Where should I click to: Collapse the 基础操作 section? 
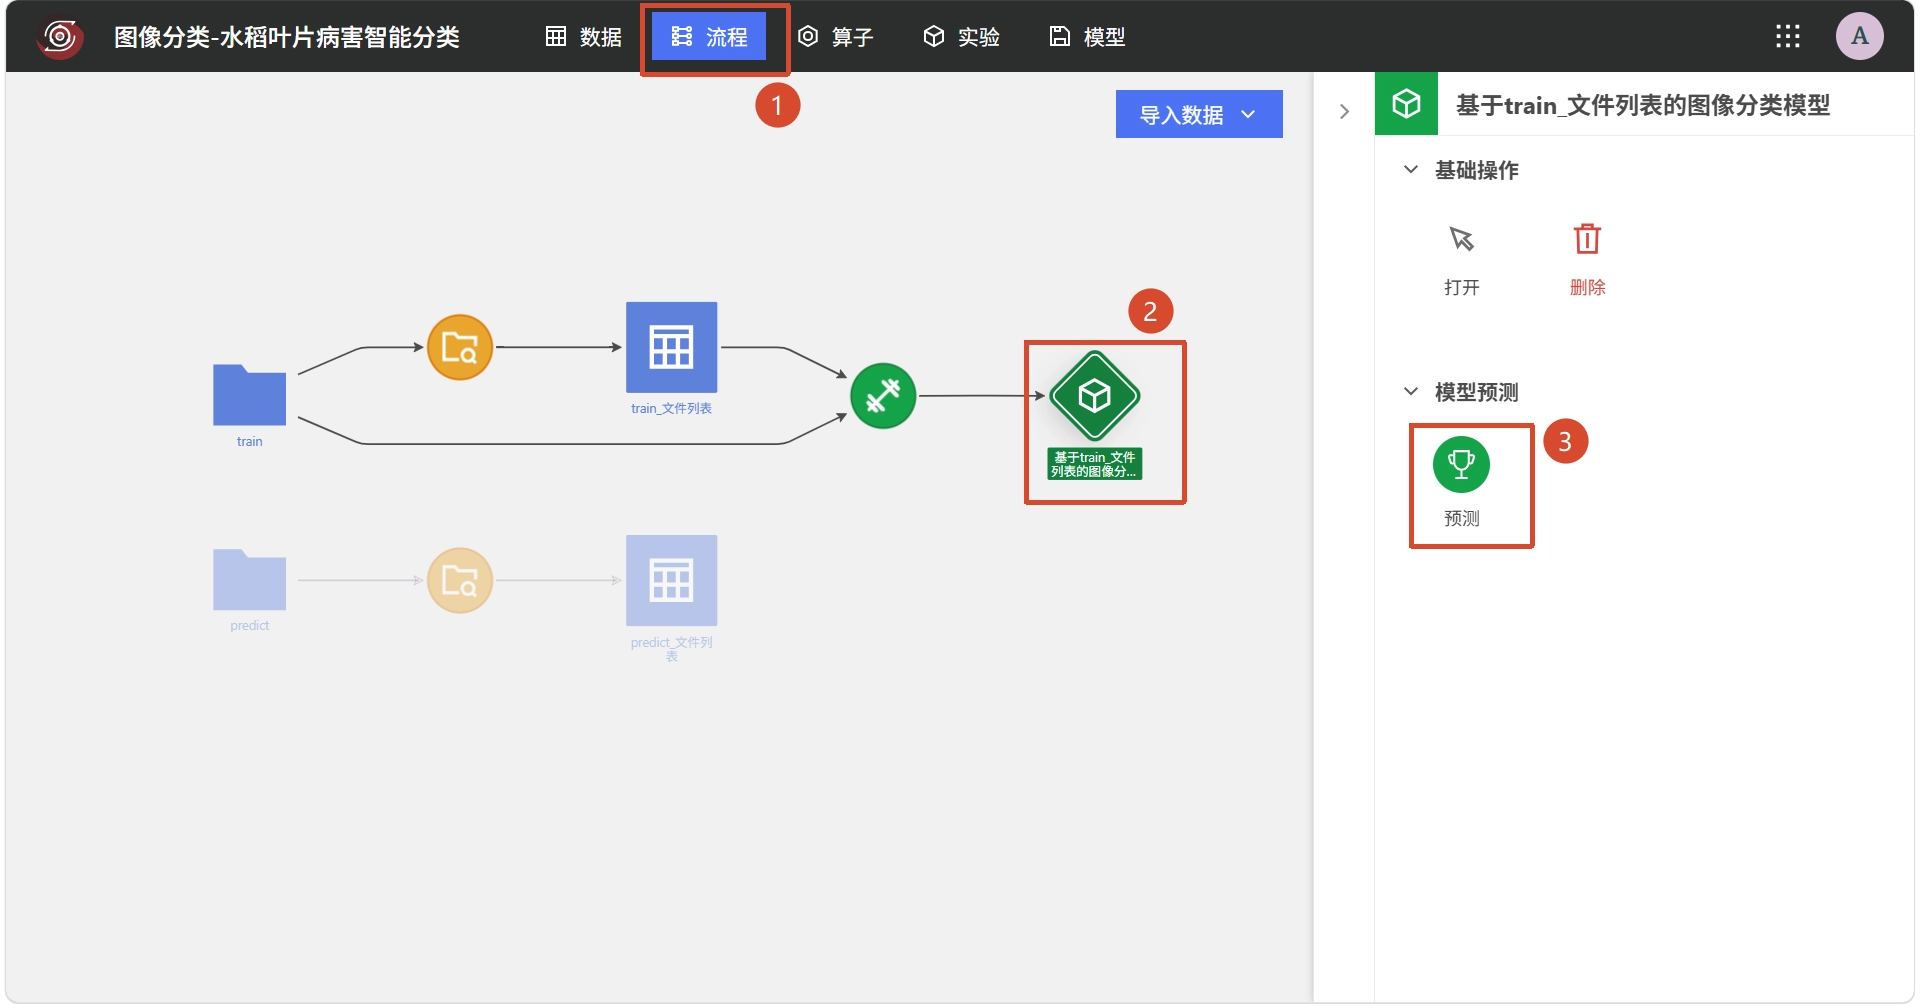(1411, 170)
